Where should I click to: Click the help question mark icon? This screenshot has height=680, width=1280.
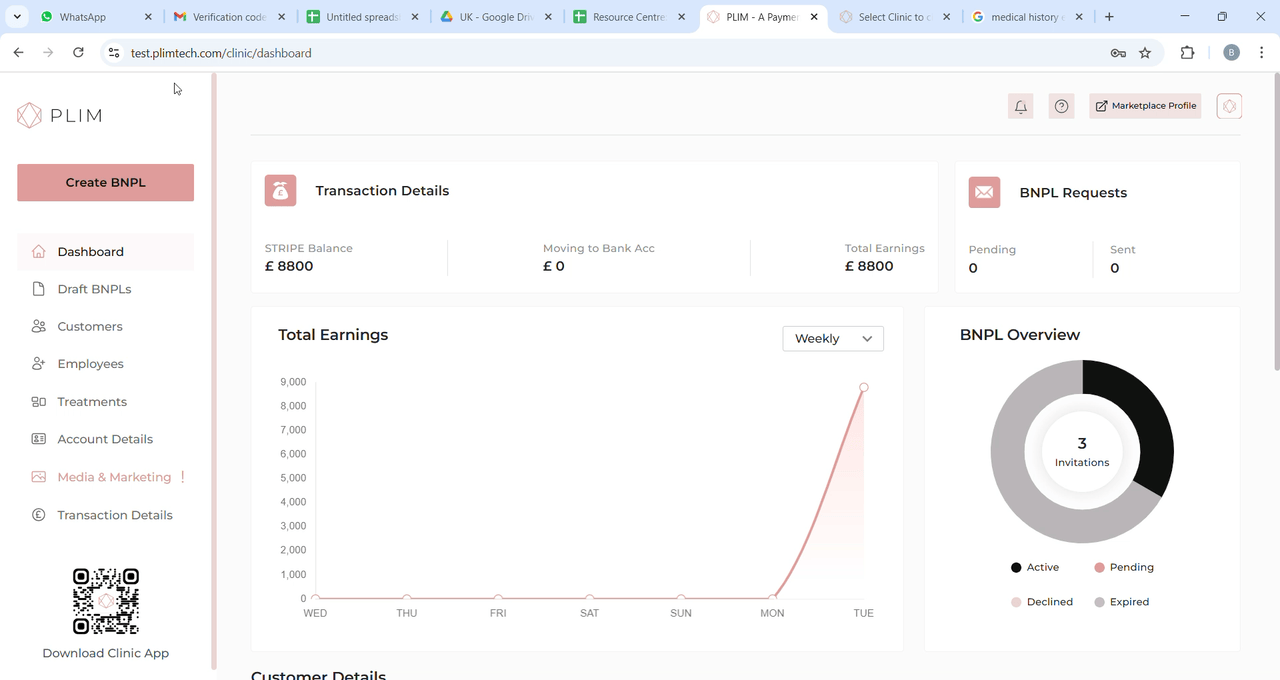pos(1062,106)
